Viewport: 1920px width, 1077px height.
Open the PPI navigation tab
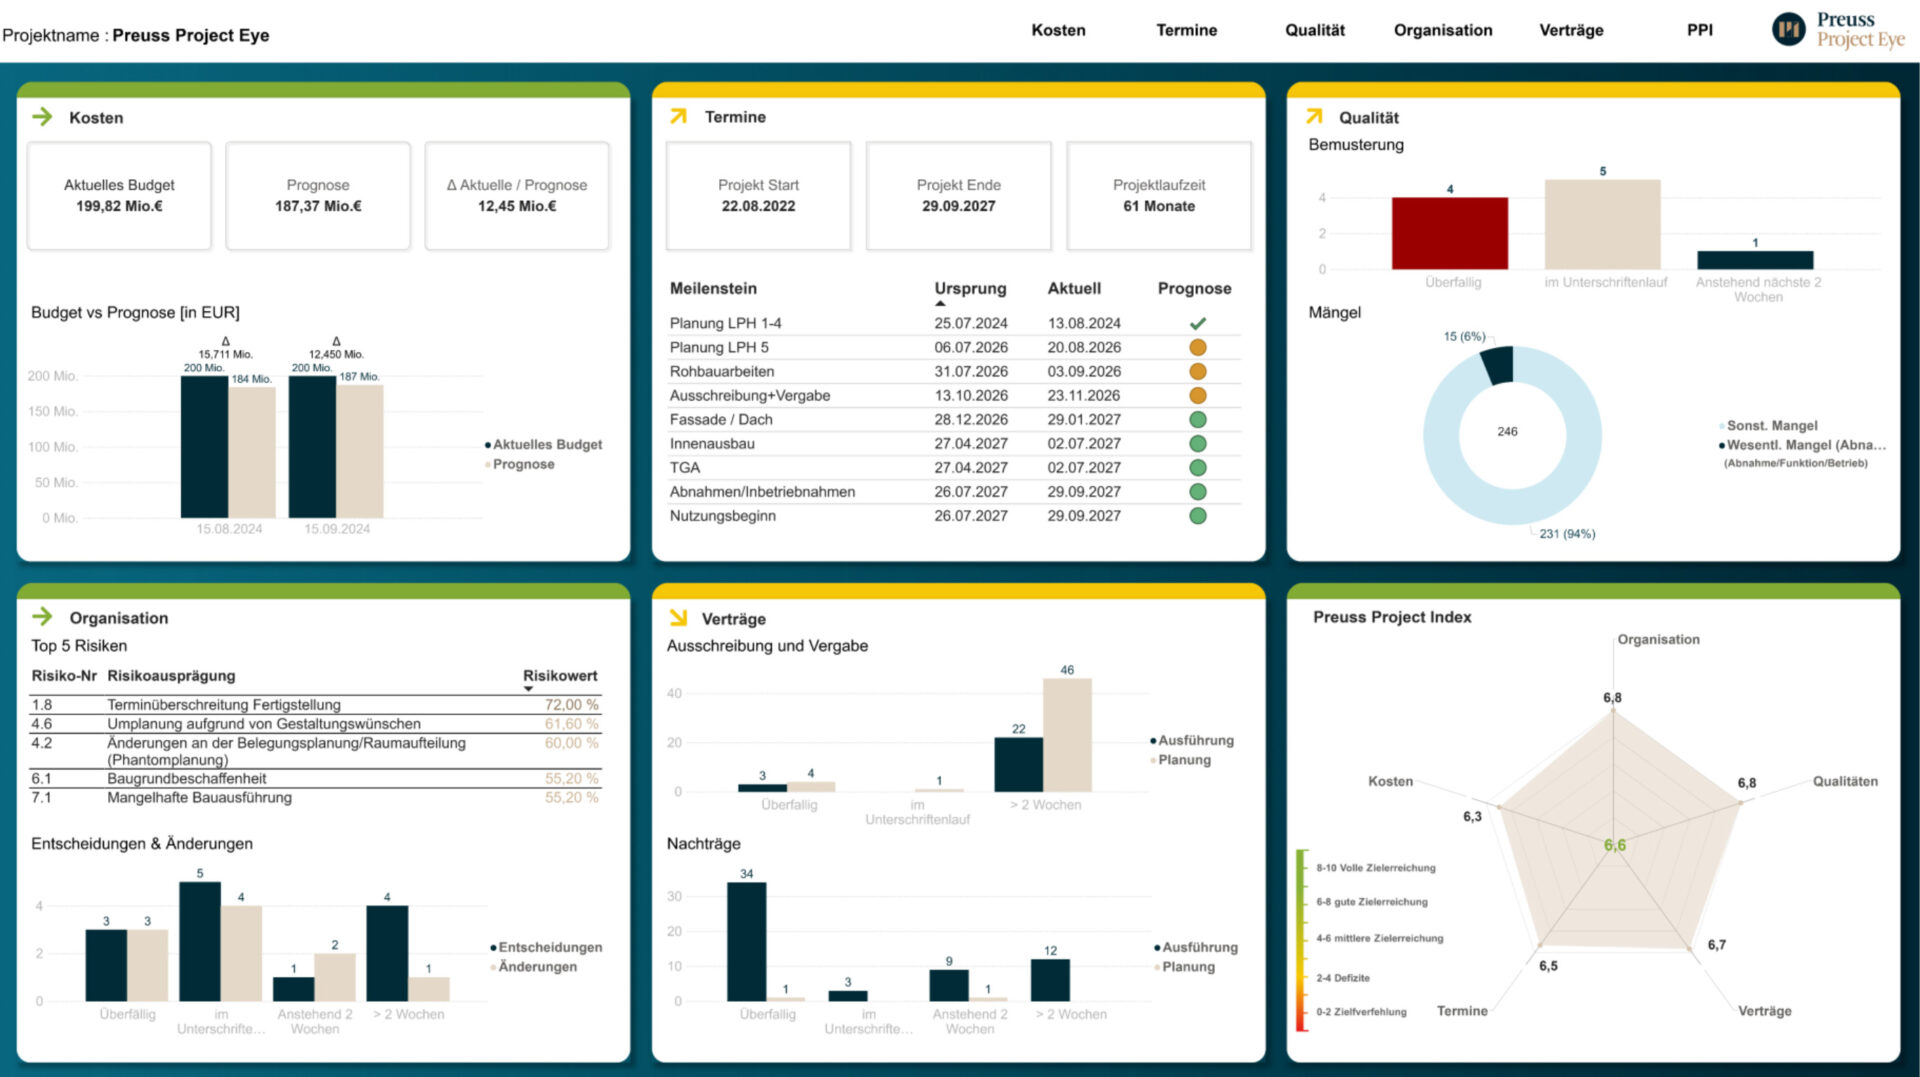tap(1699, 30)
